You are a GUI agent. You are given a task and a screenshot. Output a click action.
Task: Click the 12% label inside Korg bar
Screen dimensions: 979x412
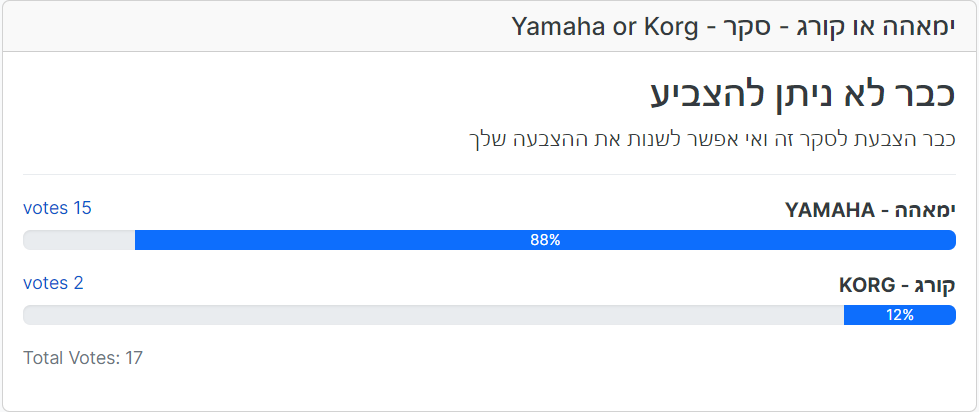coord(900,315)
